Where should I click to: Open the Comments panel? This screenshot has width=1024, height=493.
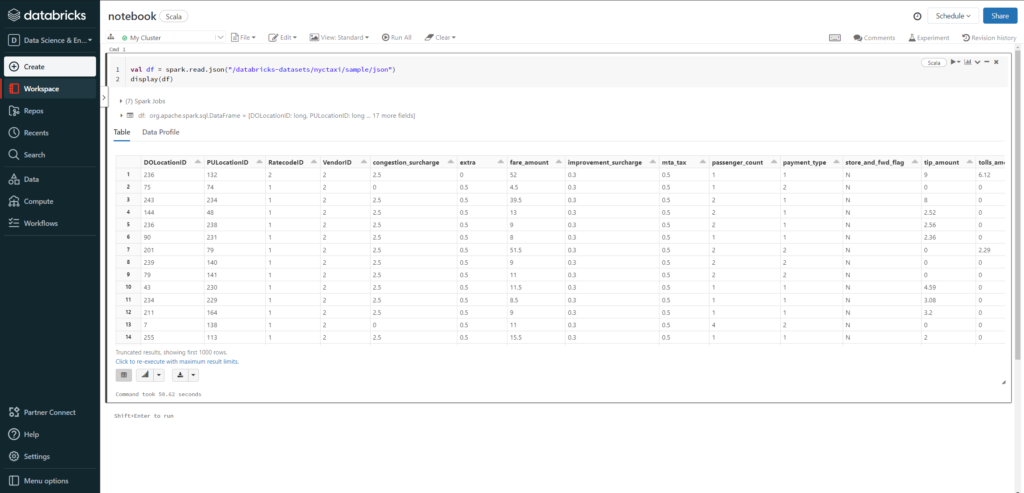click(x=874, y=37)
